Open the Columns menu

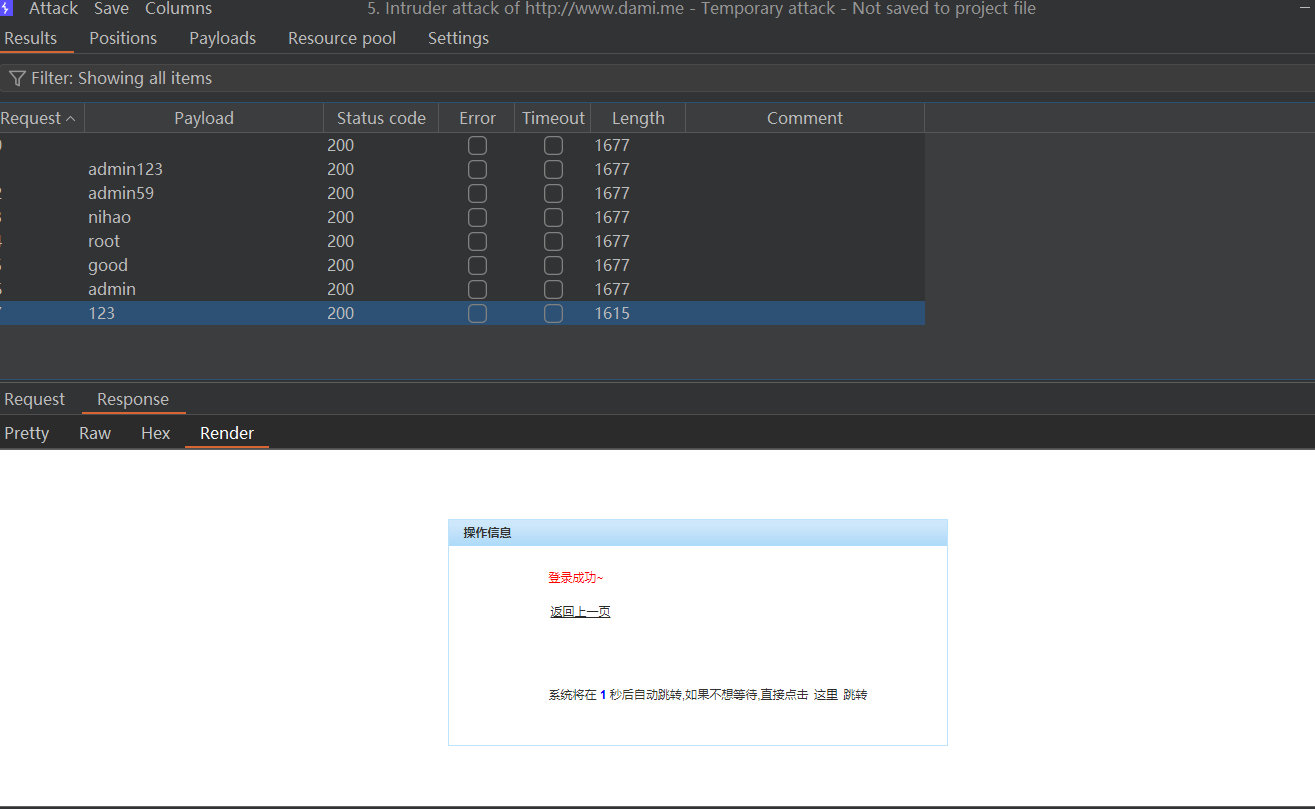point(178,9)
